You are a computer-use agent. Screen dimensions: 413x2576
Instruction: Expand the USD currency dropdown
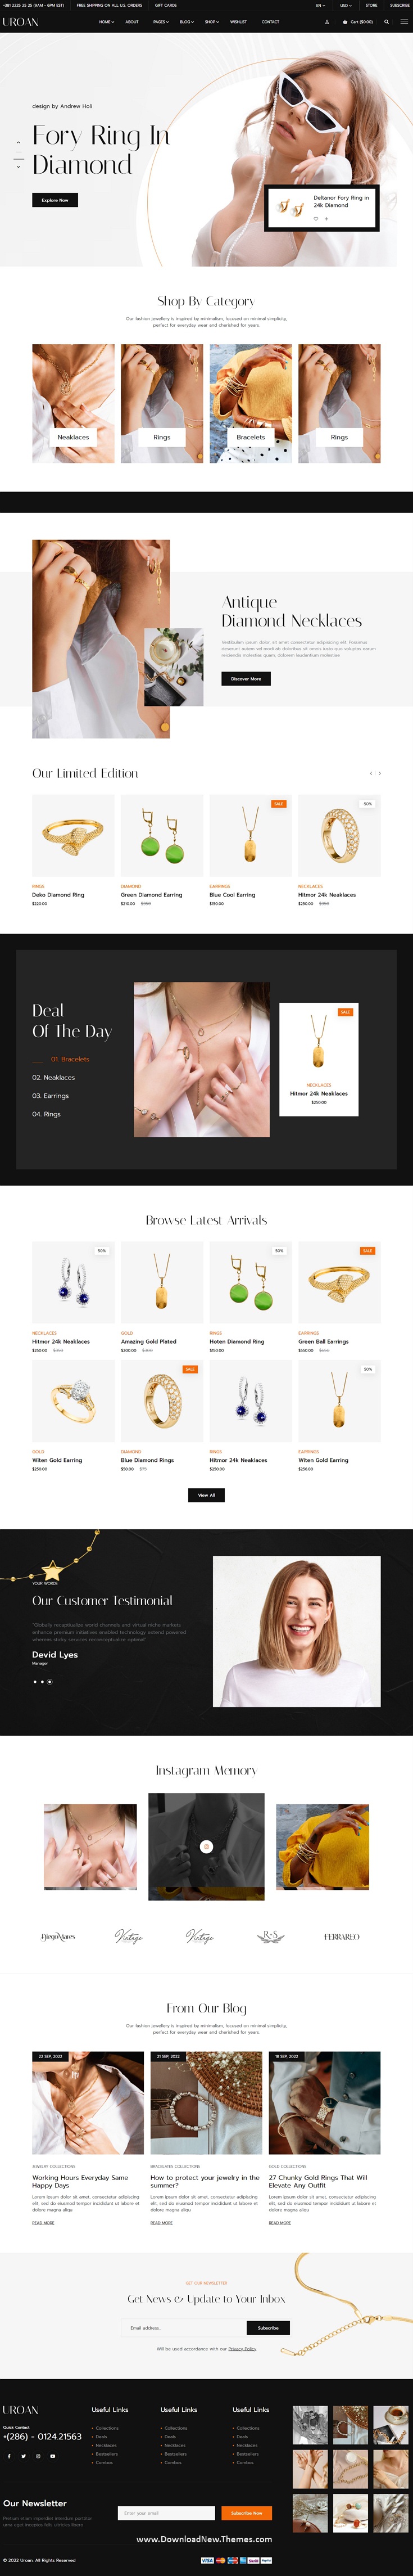pos(346,5)
